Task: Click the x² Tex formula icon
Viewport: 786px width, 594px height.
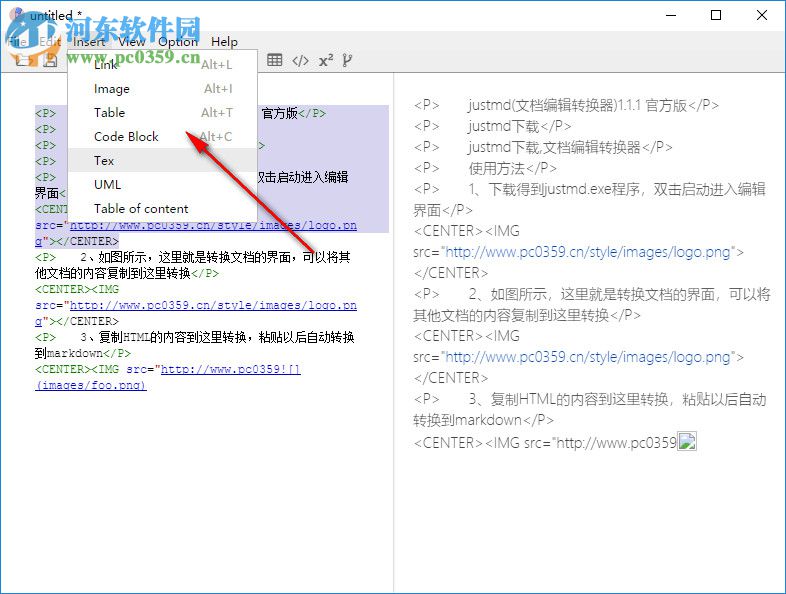Action: 326,61
